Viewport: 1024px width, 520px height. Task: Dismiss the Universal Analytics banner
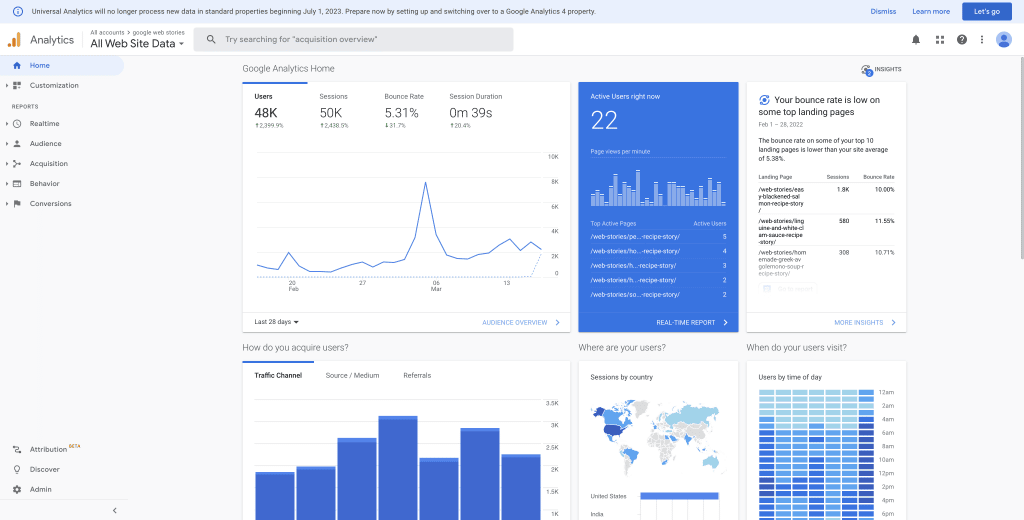(883, 12)
